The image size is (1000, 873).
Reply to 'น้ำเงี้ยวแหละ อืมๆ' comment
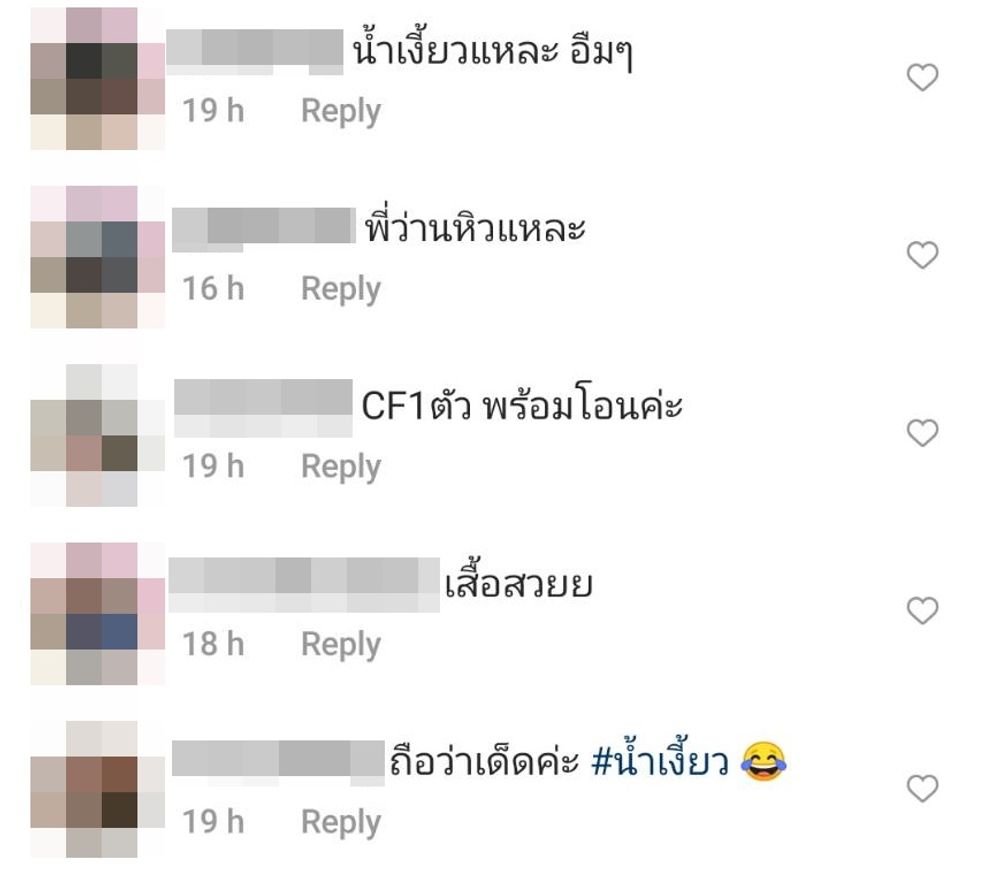pyautogui.click(x=341, y=112)
